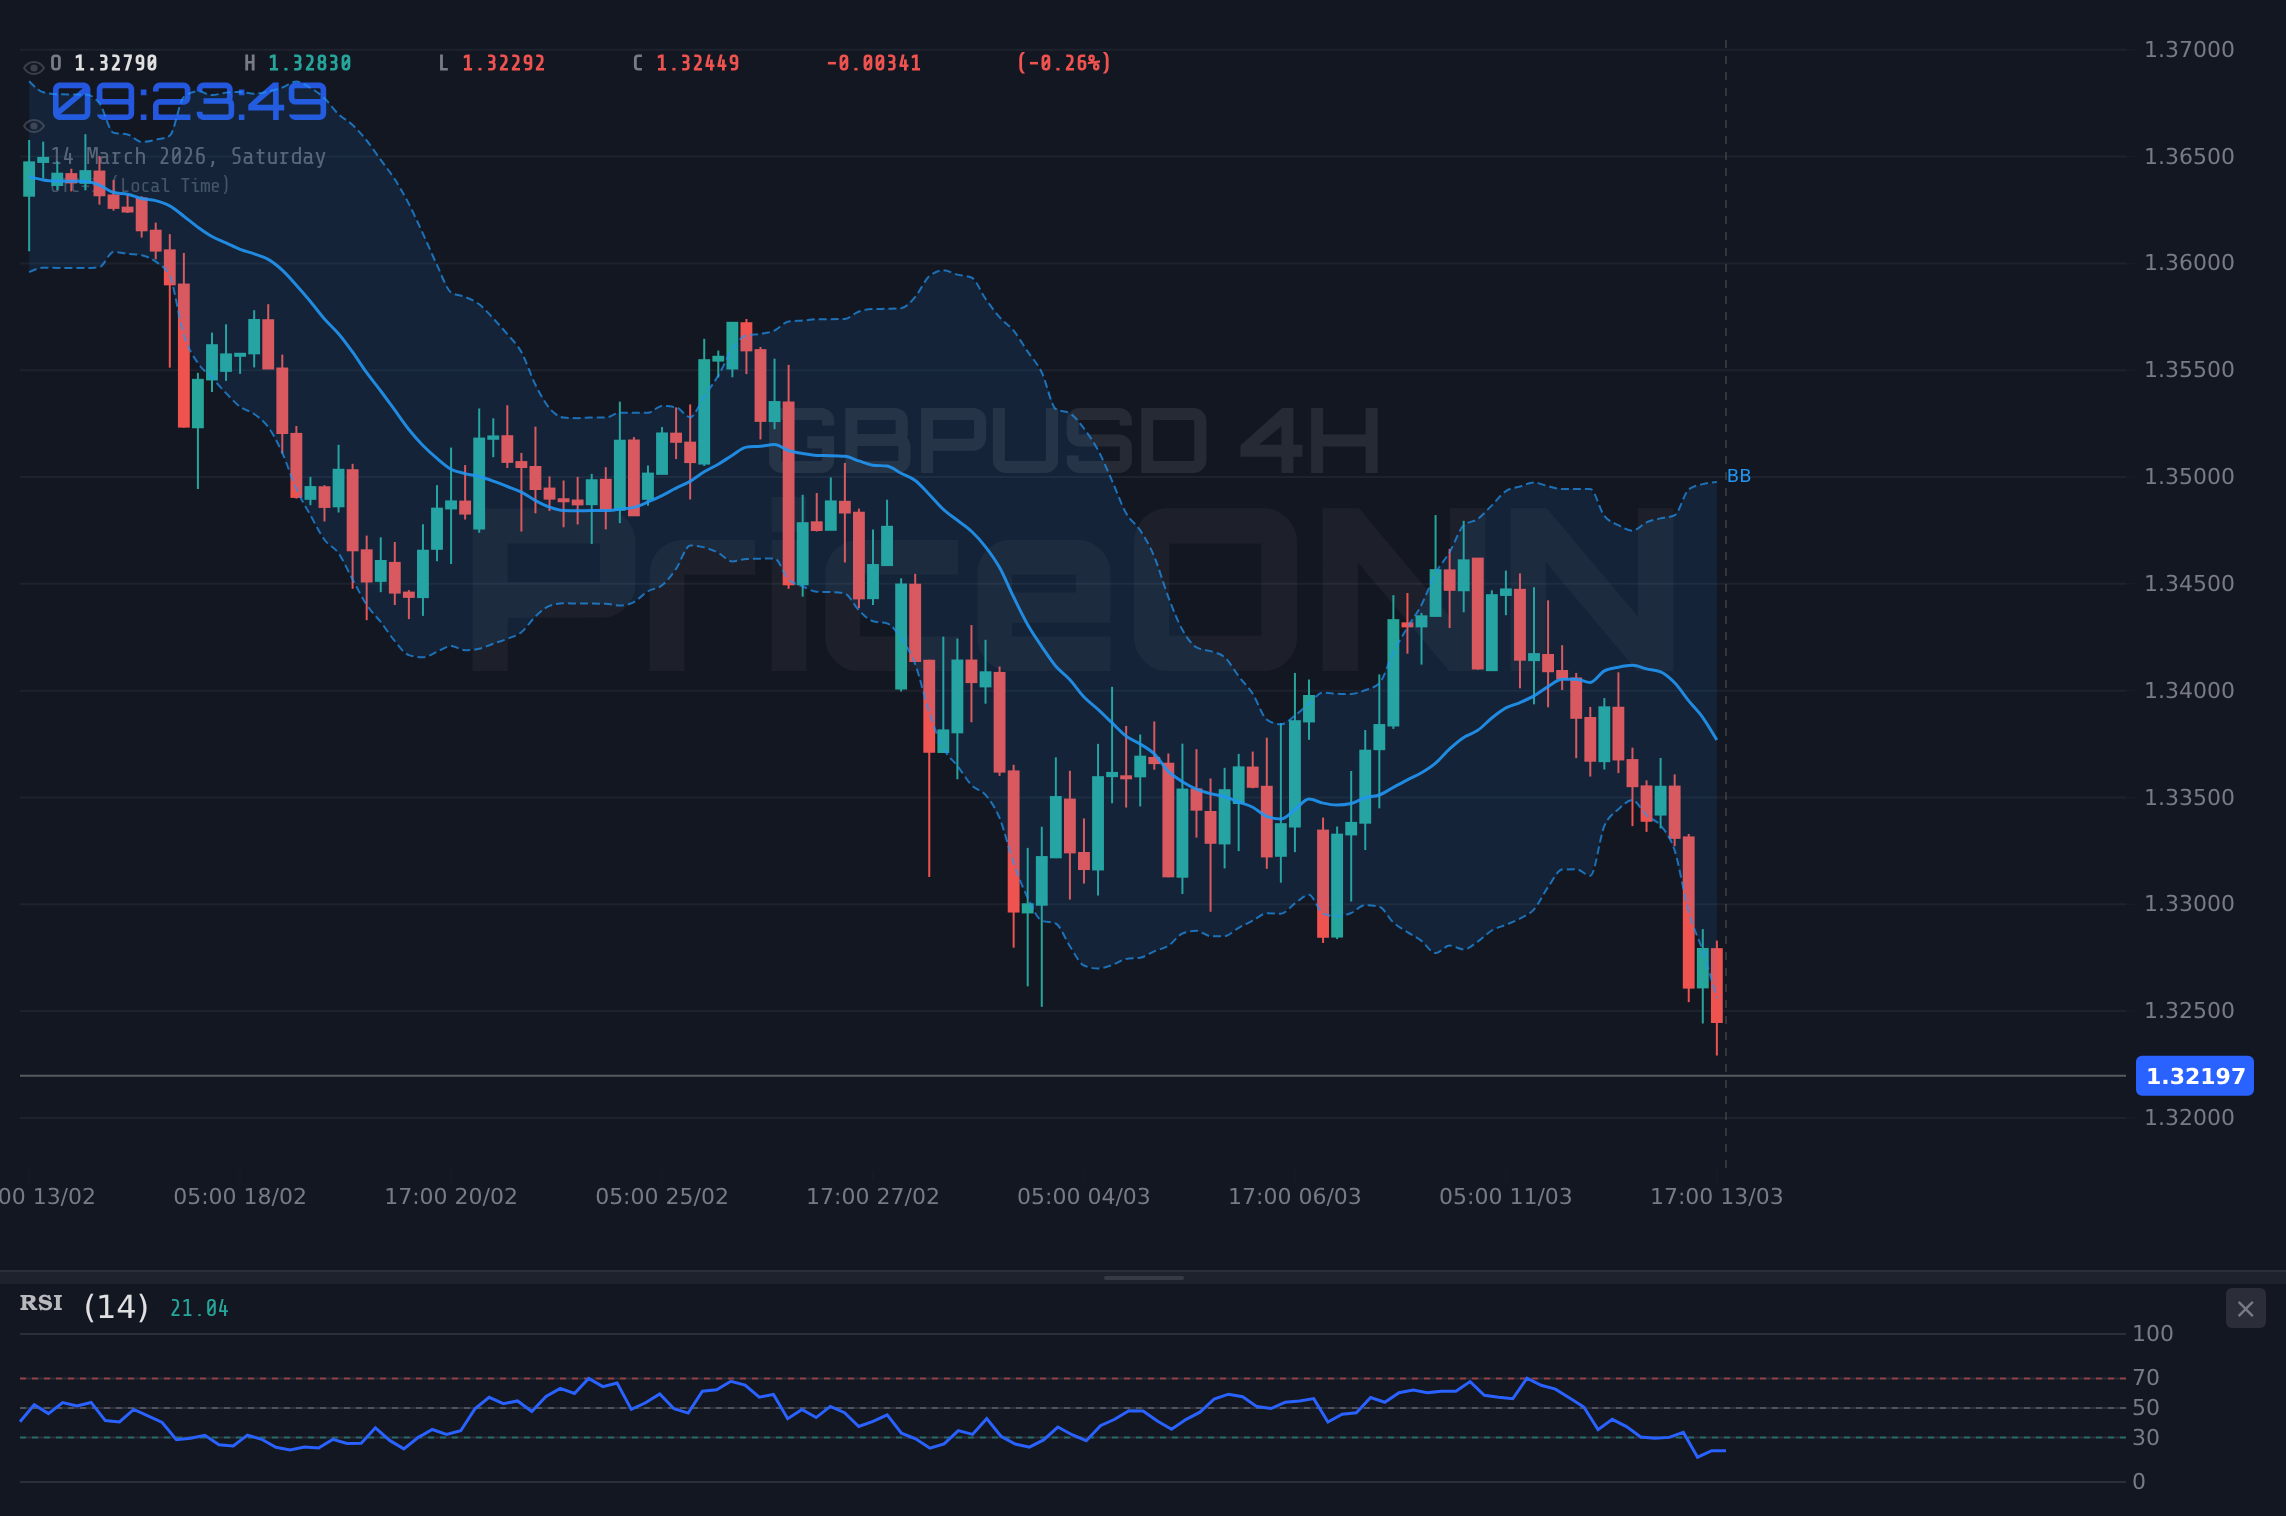Click the date 14 March 2026, Saturday
Screen dimensions: 2286x1516
click(x=189, y=157)
